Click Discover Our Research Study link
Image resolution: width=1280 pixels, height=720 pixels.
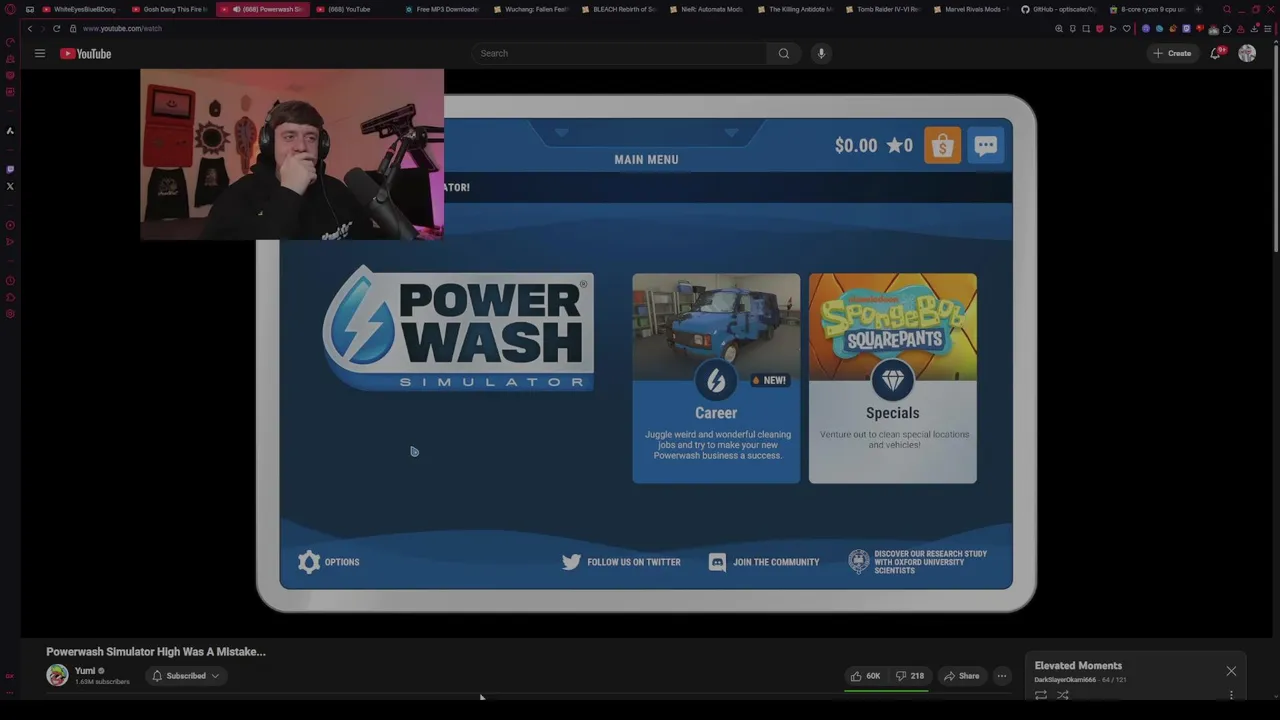[x=918, y=562]
